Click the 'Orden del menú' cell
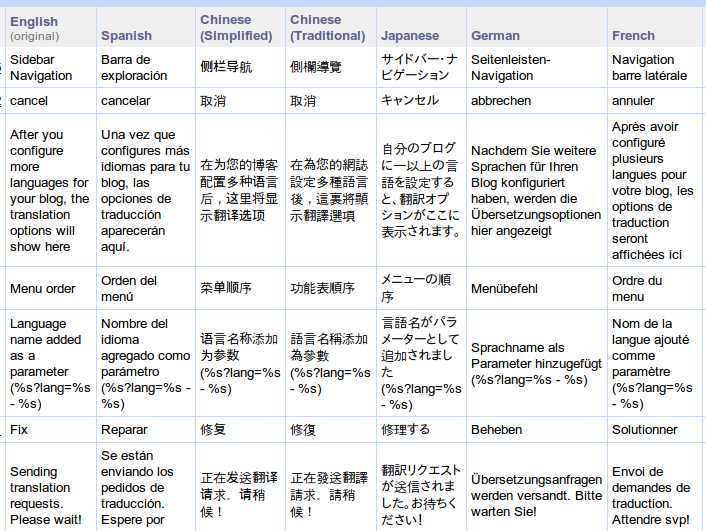Viewport: 706px width, 531px height. [x=146, y=288]
